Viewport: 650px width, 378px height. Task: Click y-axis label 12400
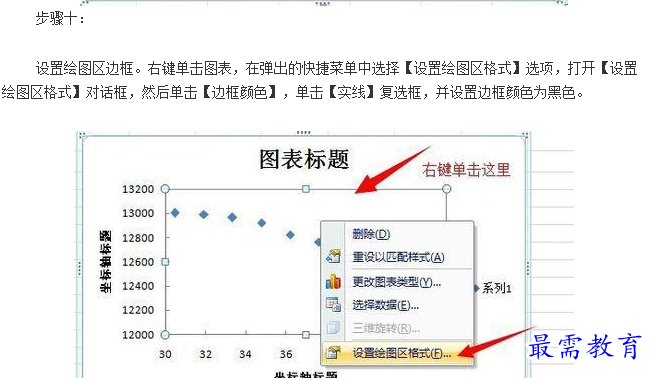pos(138,286)
